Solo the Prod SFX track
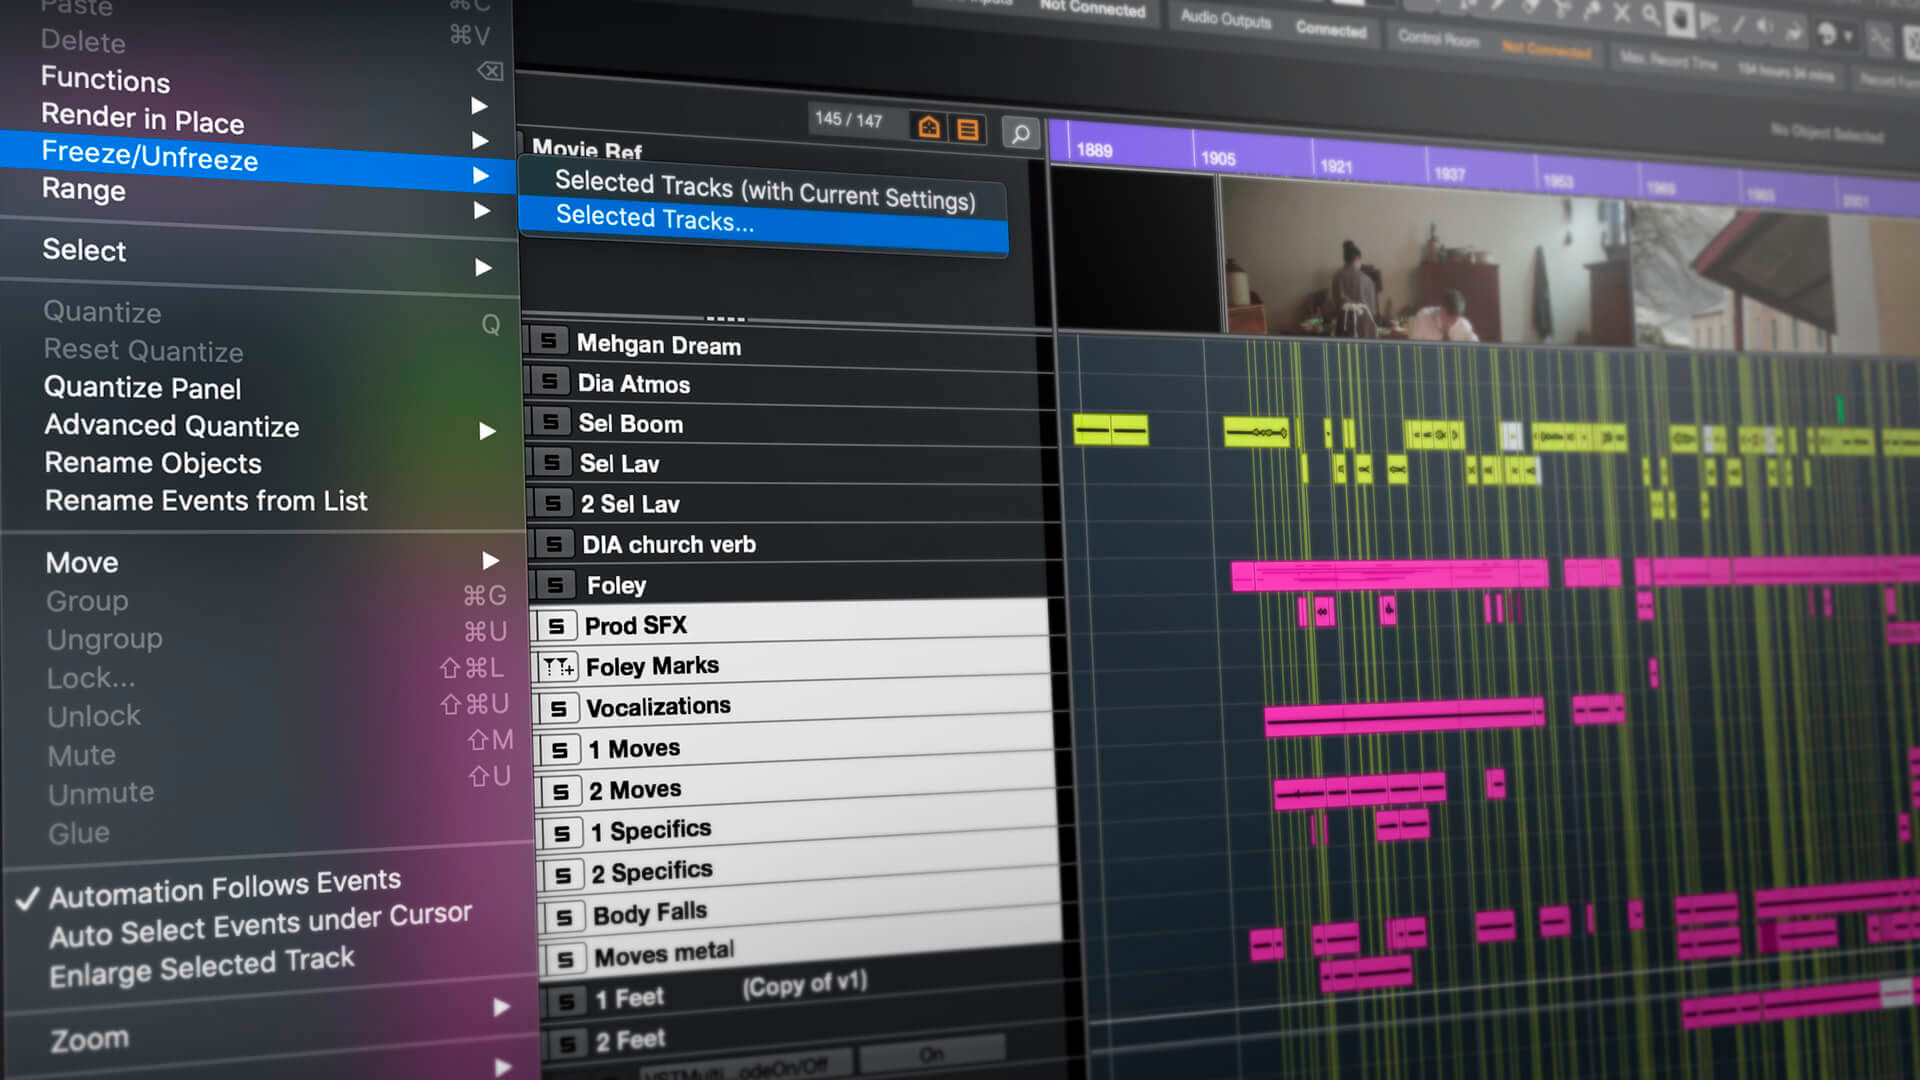 (x=556, y=626)
